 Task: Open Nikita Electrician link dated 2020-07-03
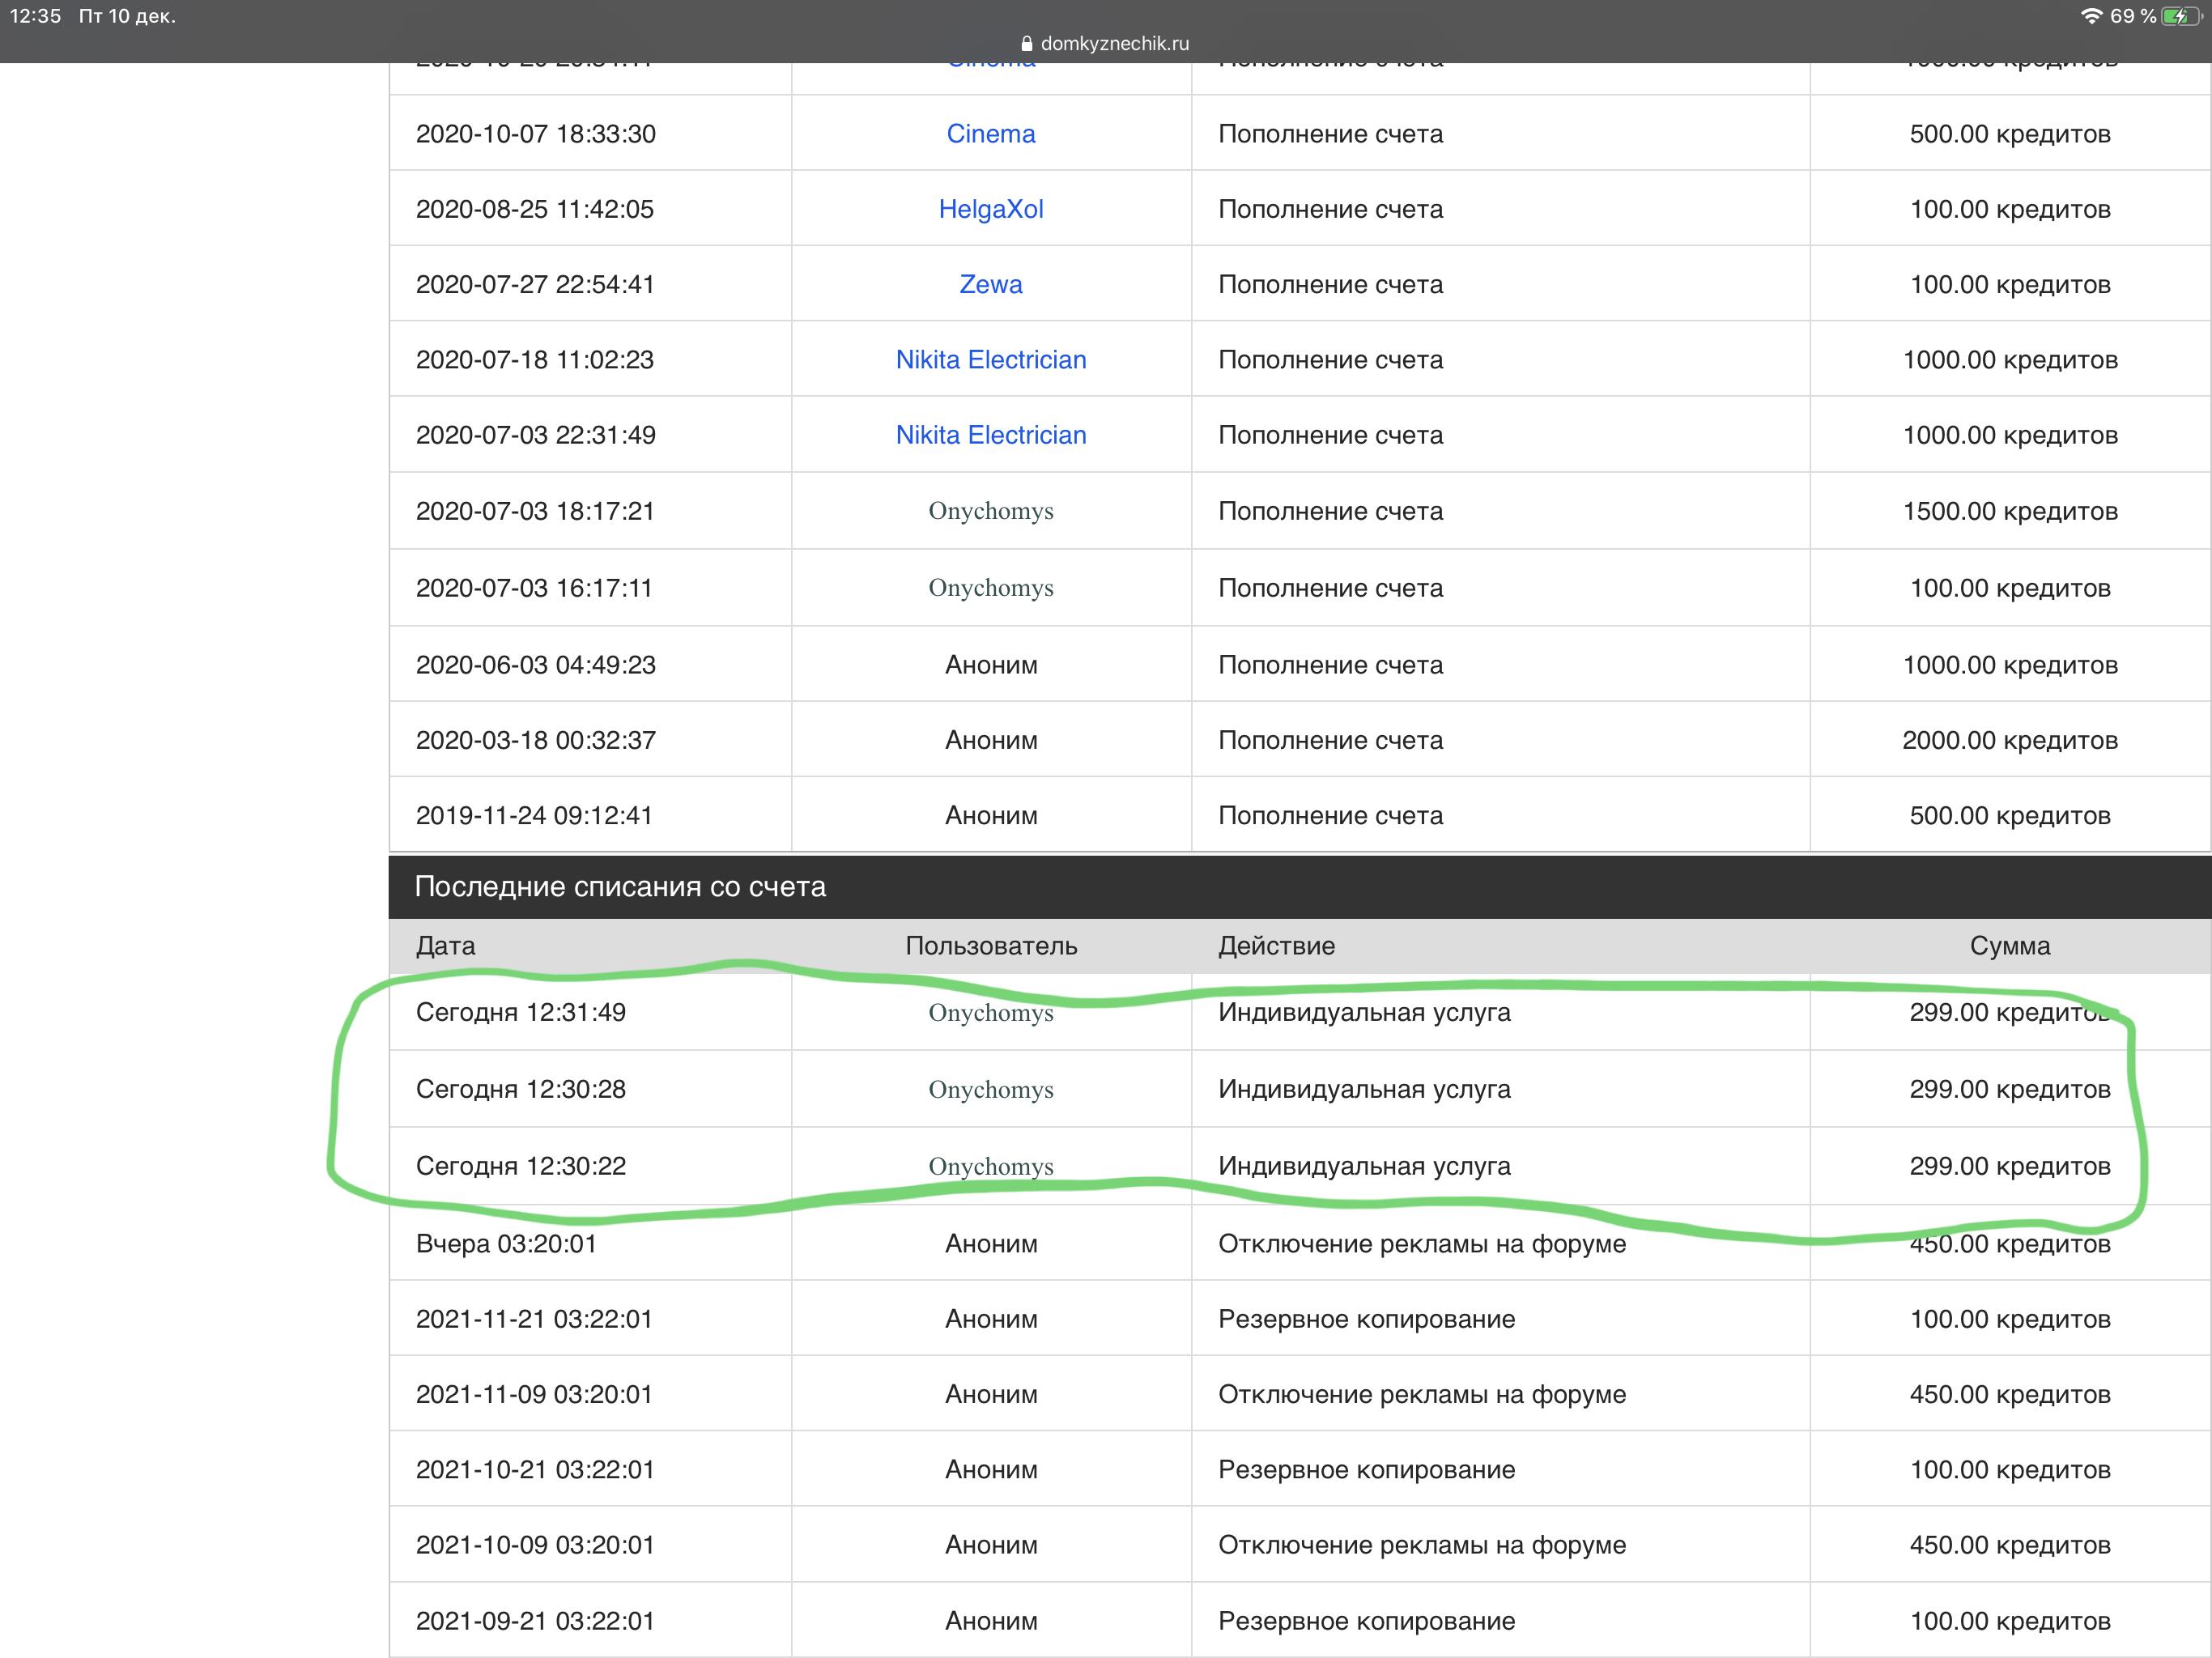pos(990,435)
